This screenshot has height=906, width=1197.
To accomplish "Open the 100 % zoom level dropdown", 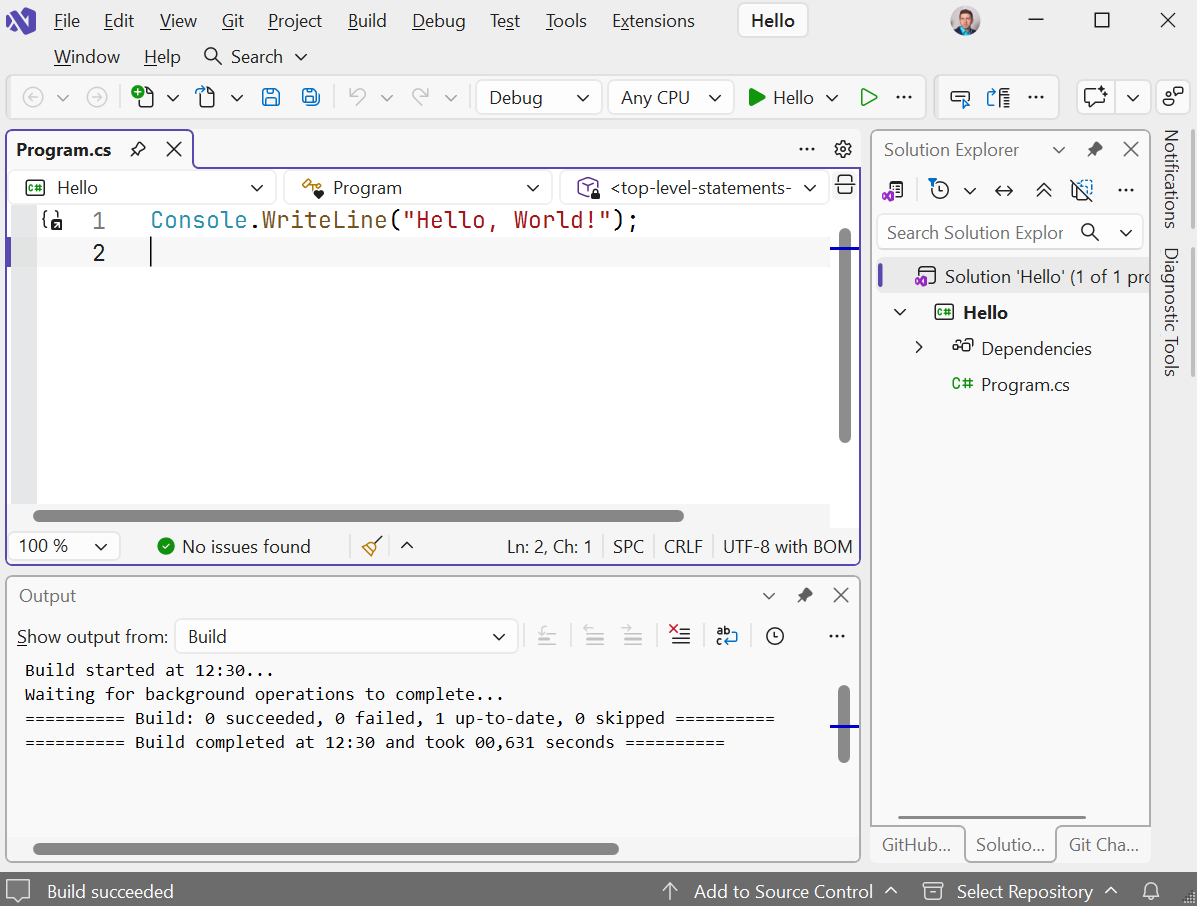I will coord(64,547).
